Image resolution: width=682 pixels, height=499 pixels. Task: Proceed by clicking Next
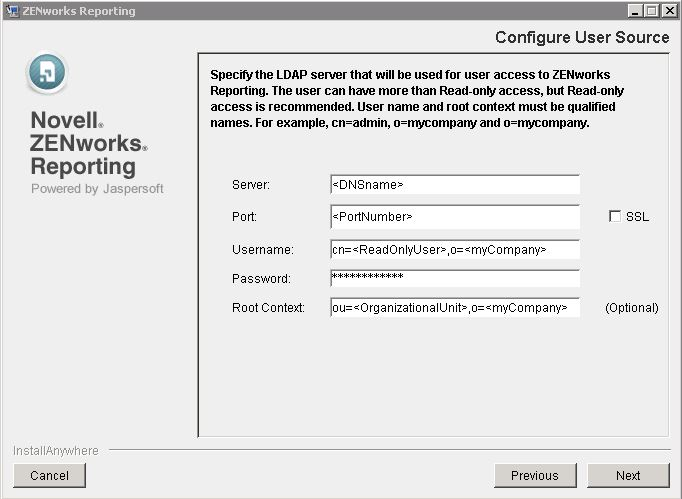click(x=628, y=475)
